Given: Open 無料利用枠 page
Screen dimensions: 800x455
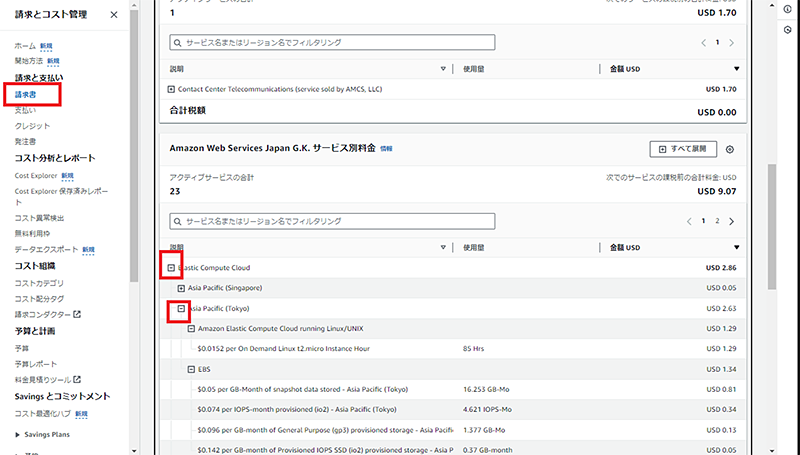Looking at the screenshot, I should 32,234.
